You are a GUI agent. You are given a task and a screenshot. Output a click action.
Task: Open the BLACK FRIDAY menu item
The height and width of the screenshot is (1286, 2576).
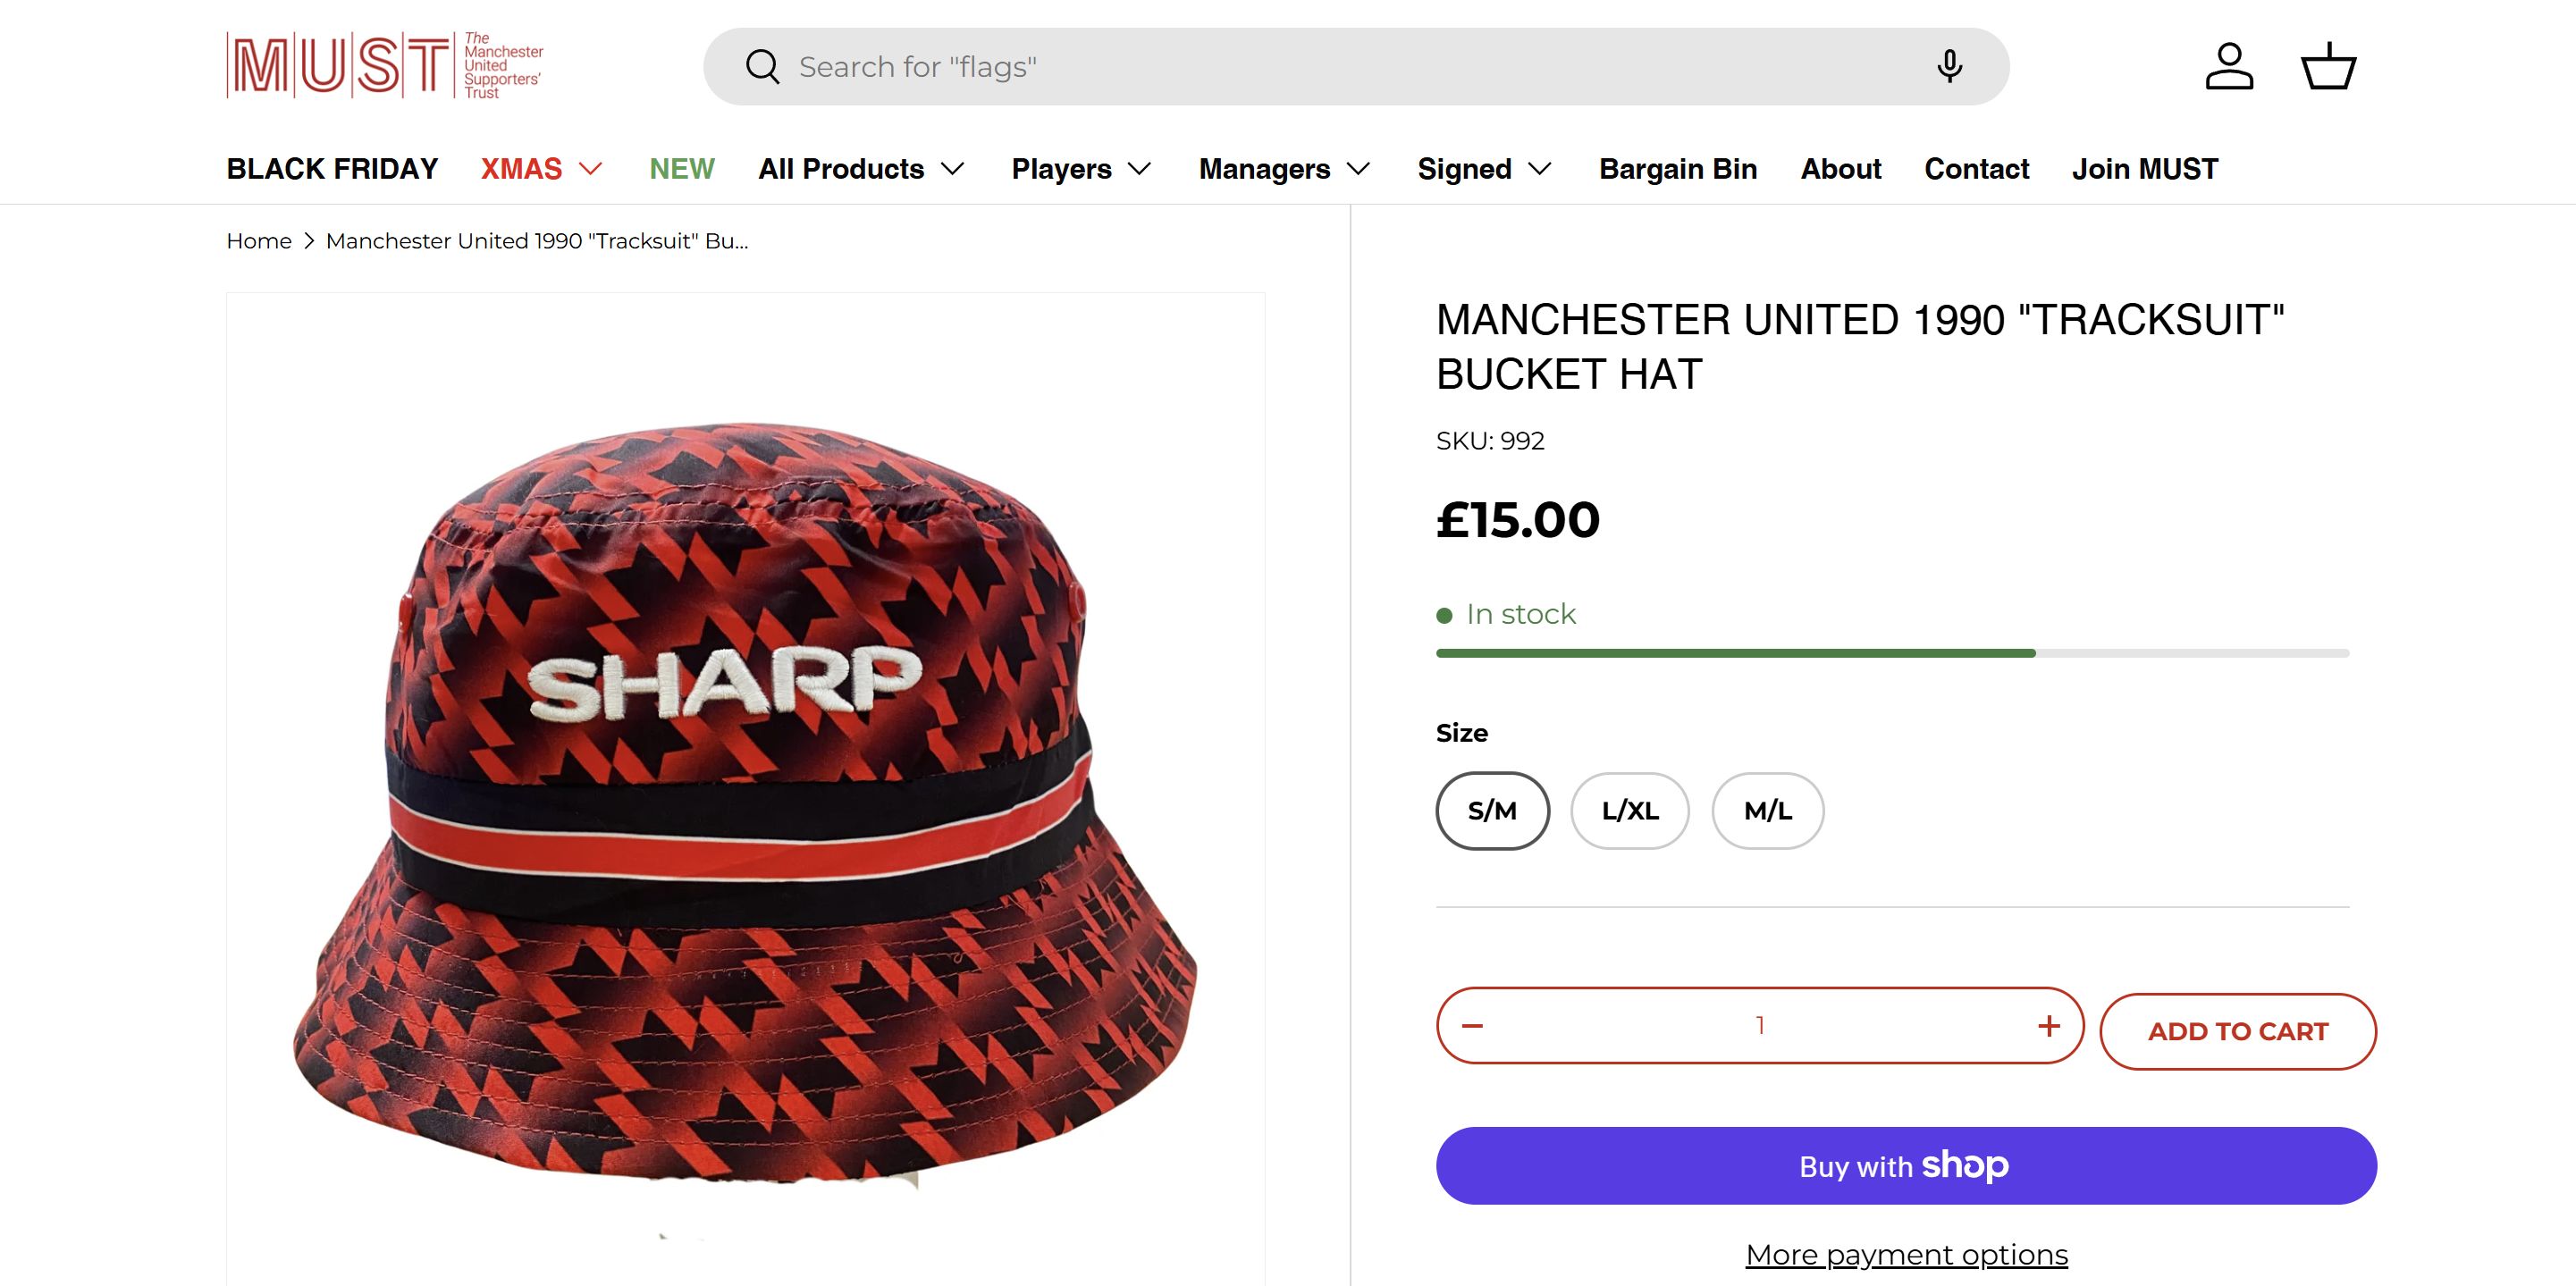pyautogui.click(x=332, y=169)
